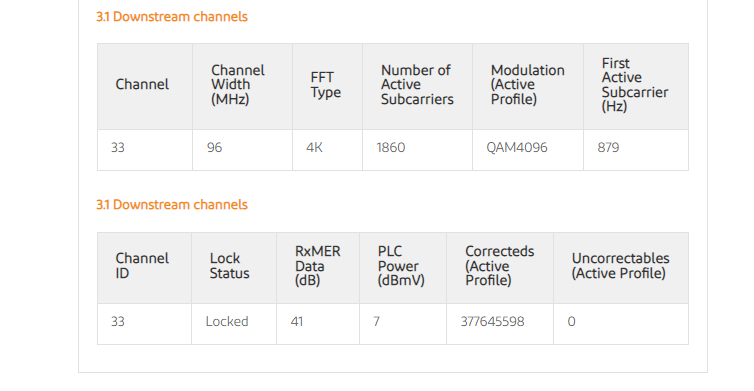Select the 1860 subcarriers value
The width and height of the screenshot is (754, 391).
pos(390,147)
